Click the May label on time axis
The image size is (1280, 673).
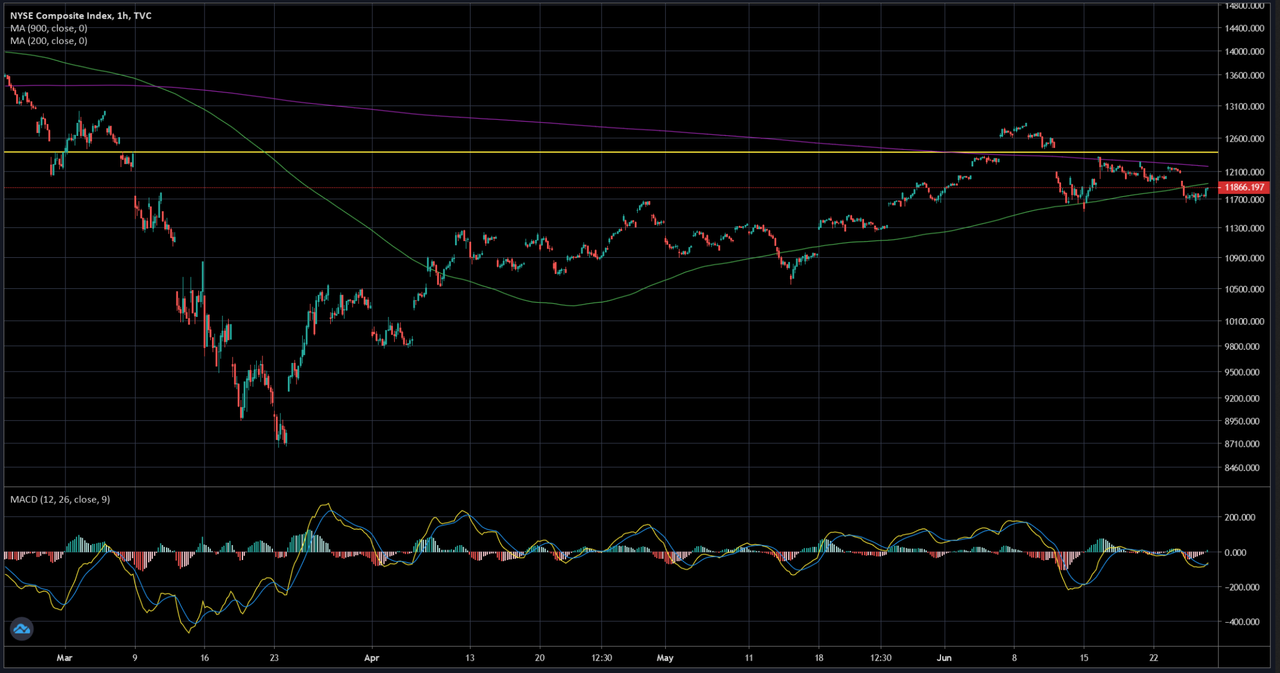pos(666,660)
